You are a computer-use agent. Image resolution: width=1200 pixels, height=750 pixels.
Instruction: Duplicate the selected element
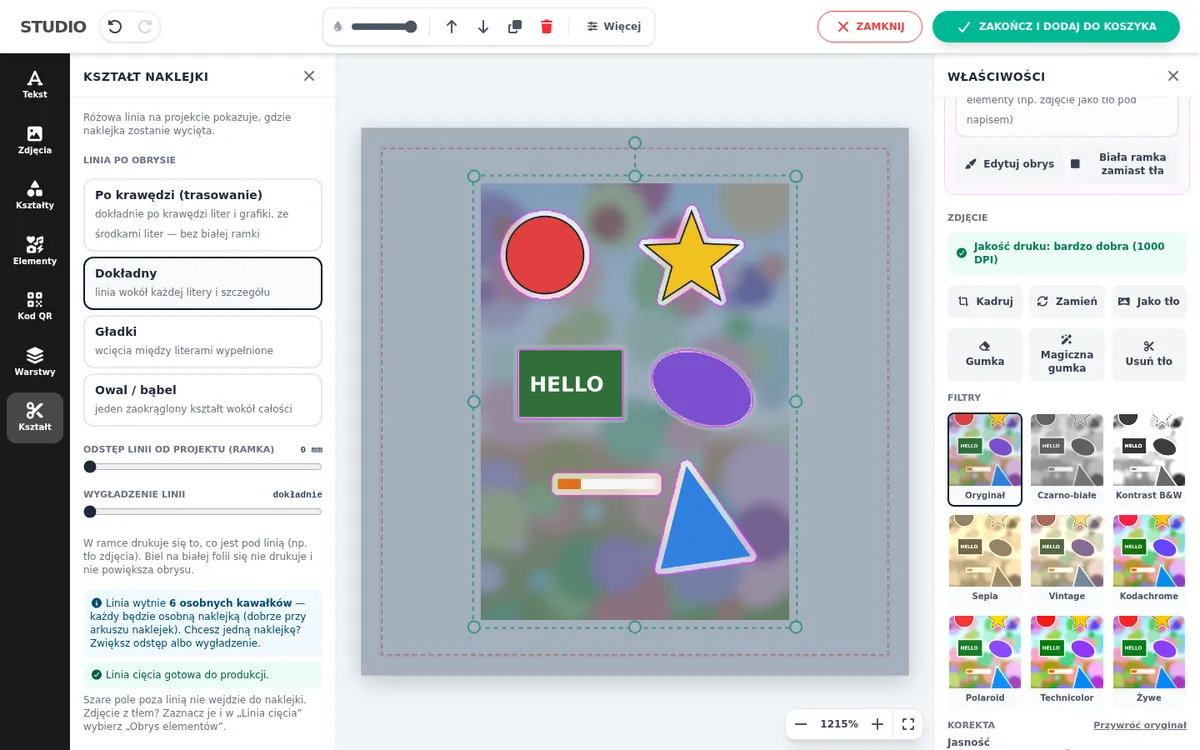coord(515,27)
